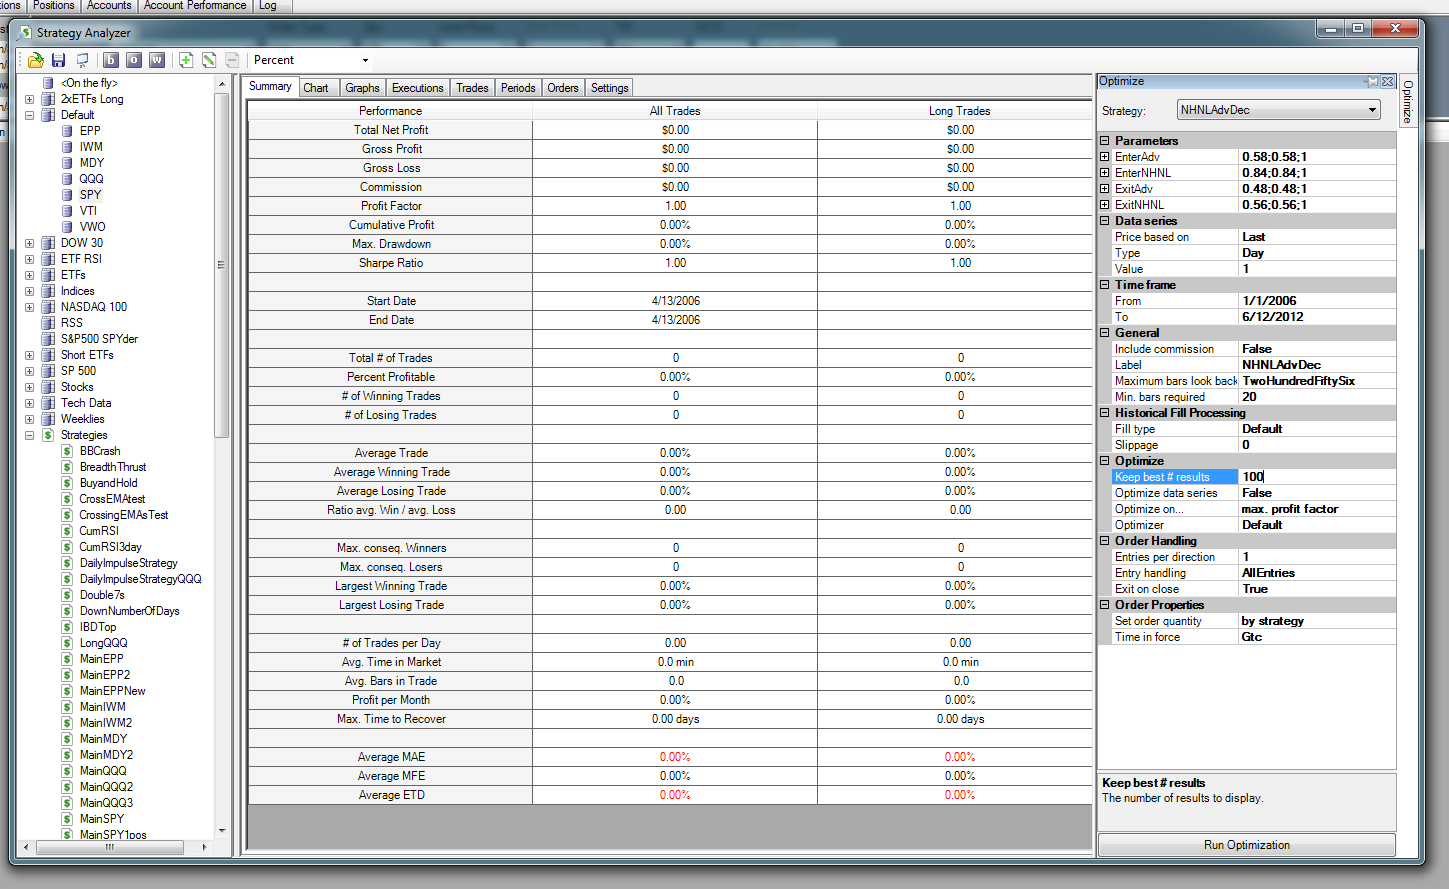Switch to the Chart tab

tap(316, 88)
